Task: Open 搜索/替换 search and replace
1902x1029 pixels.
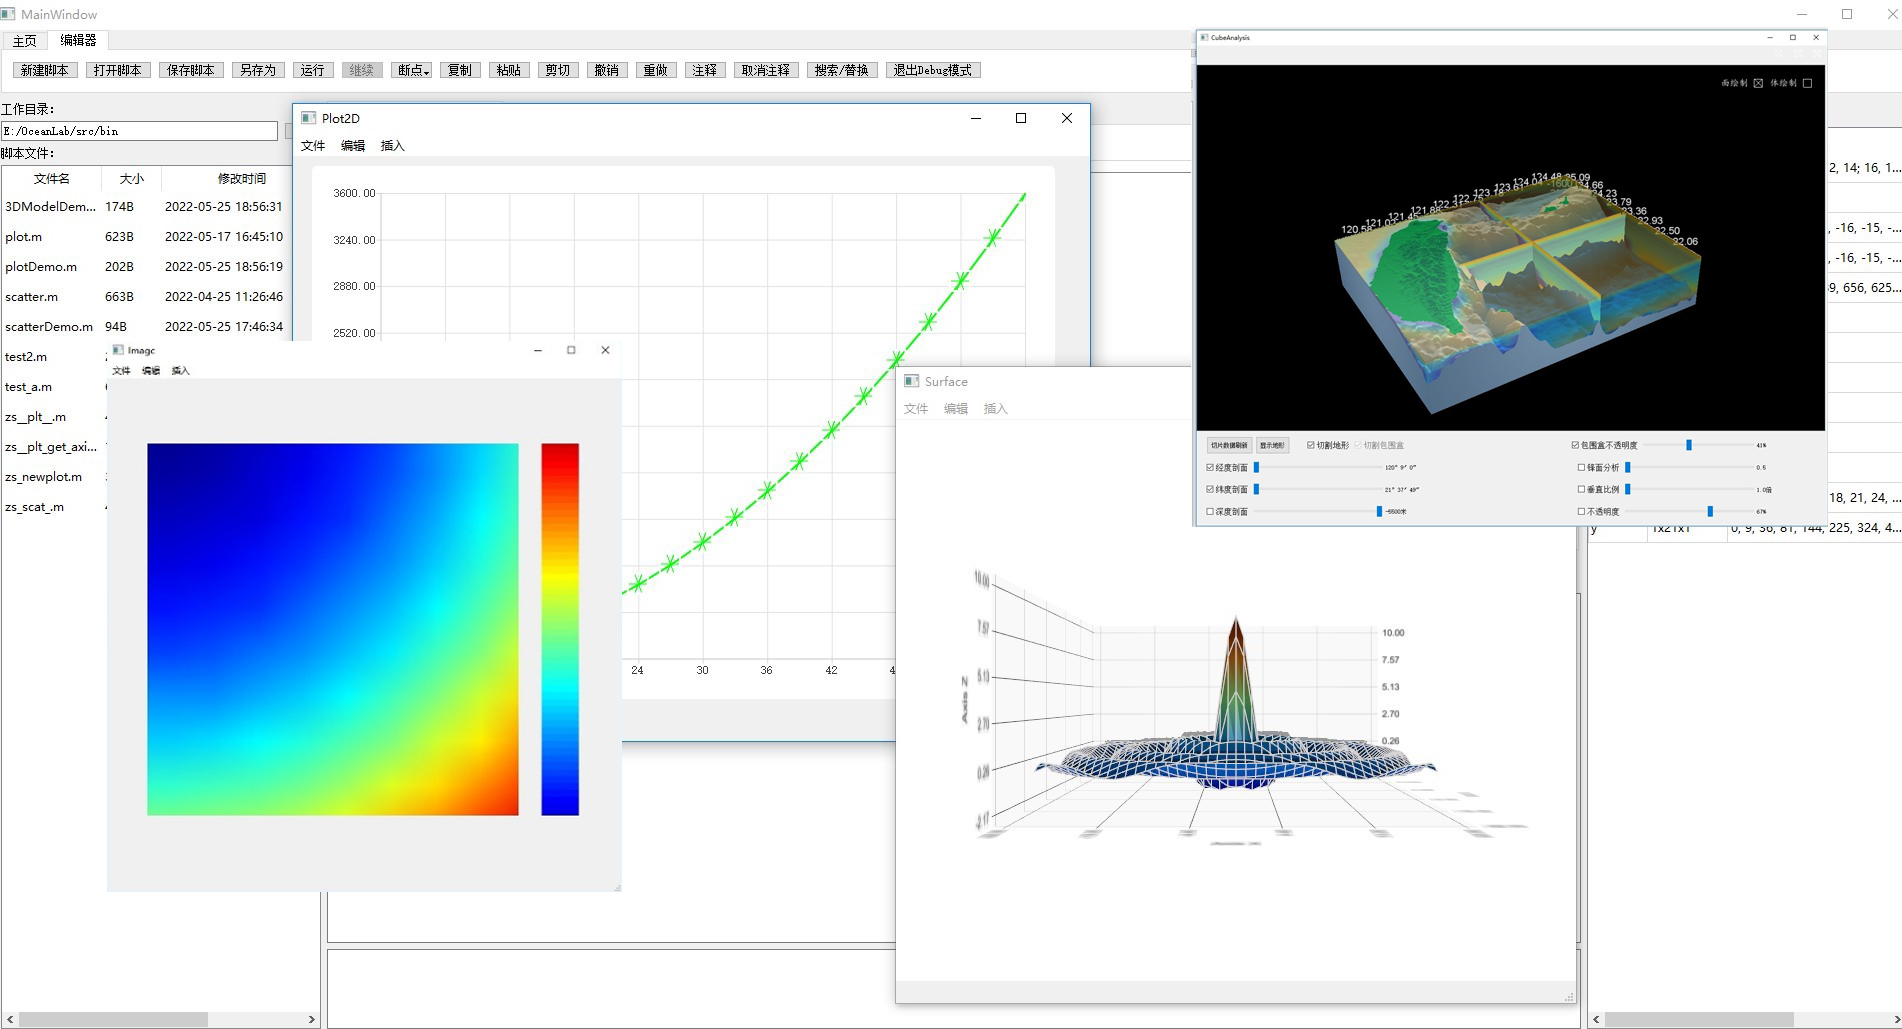Action: pos(842,70)
